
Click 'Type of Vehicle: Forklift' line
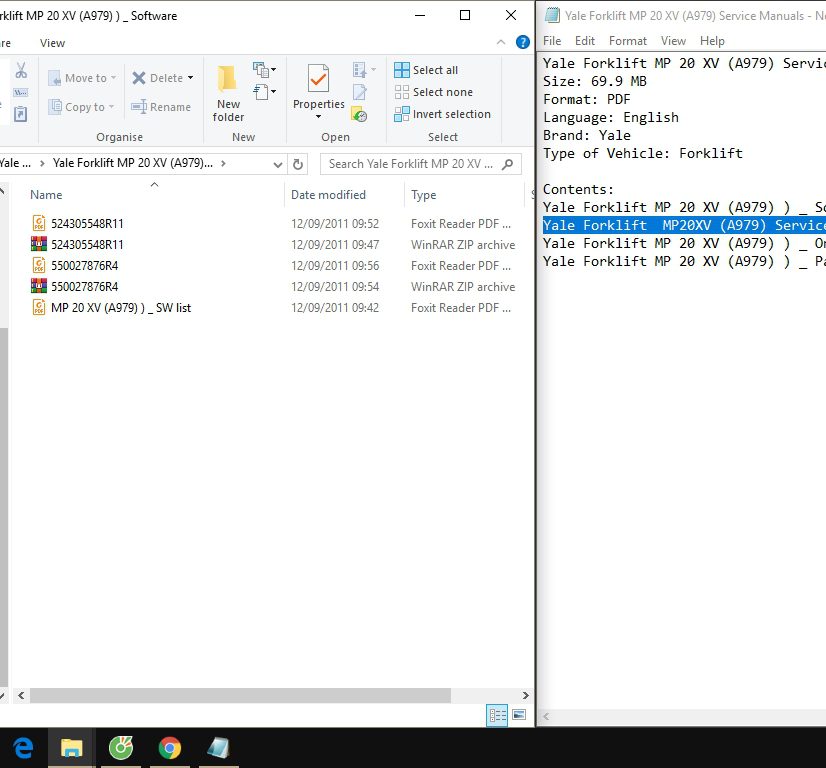pos(643,153)
